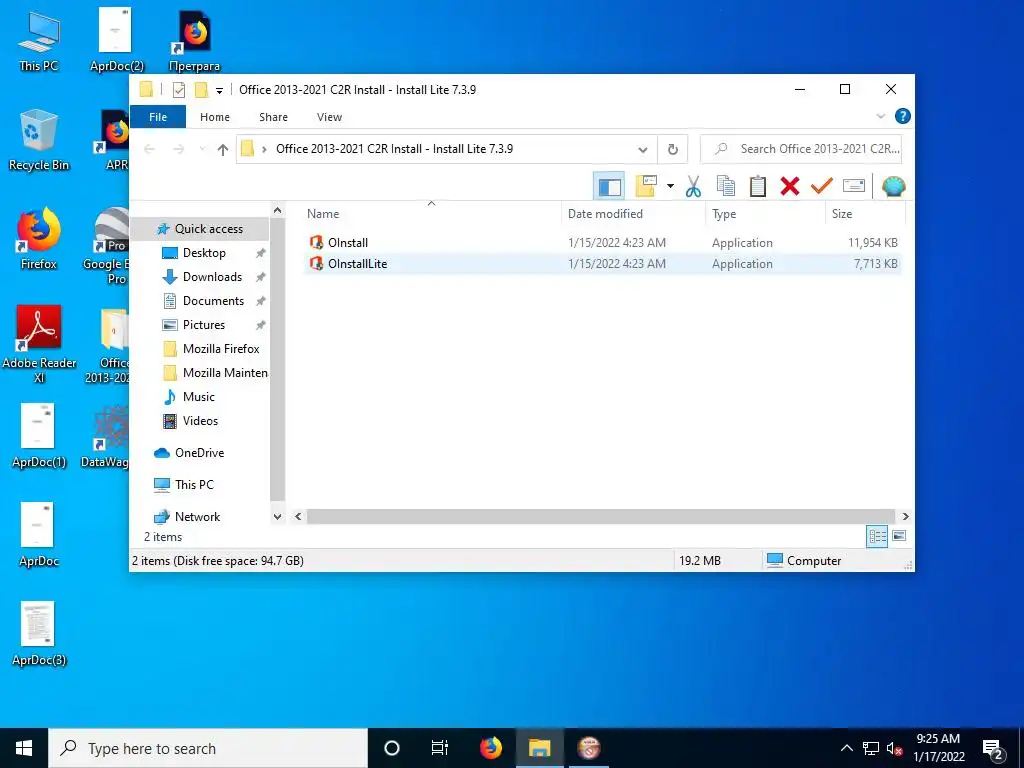Open the View ribbon tab
The image size is (1024, 768).
click(329, 117)
